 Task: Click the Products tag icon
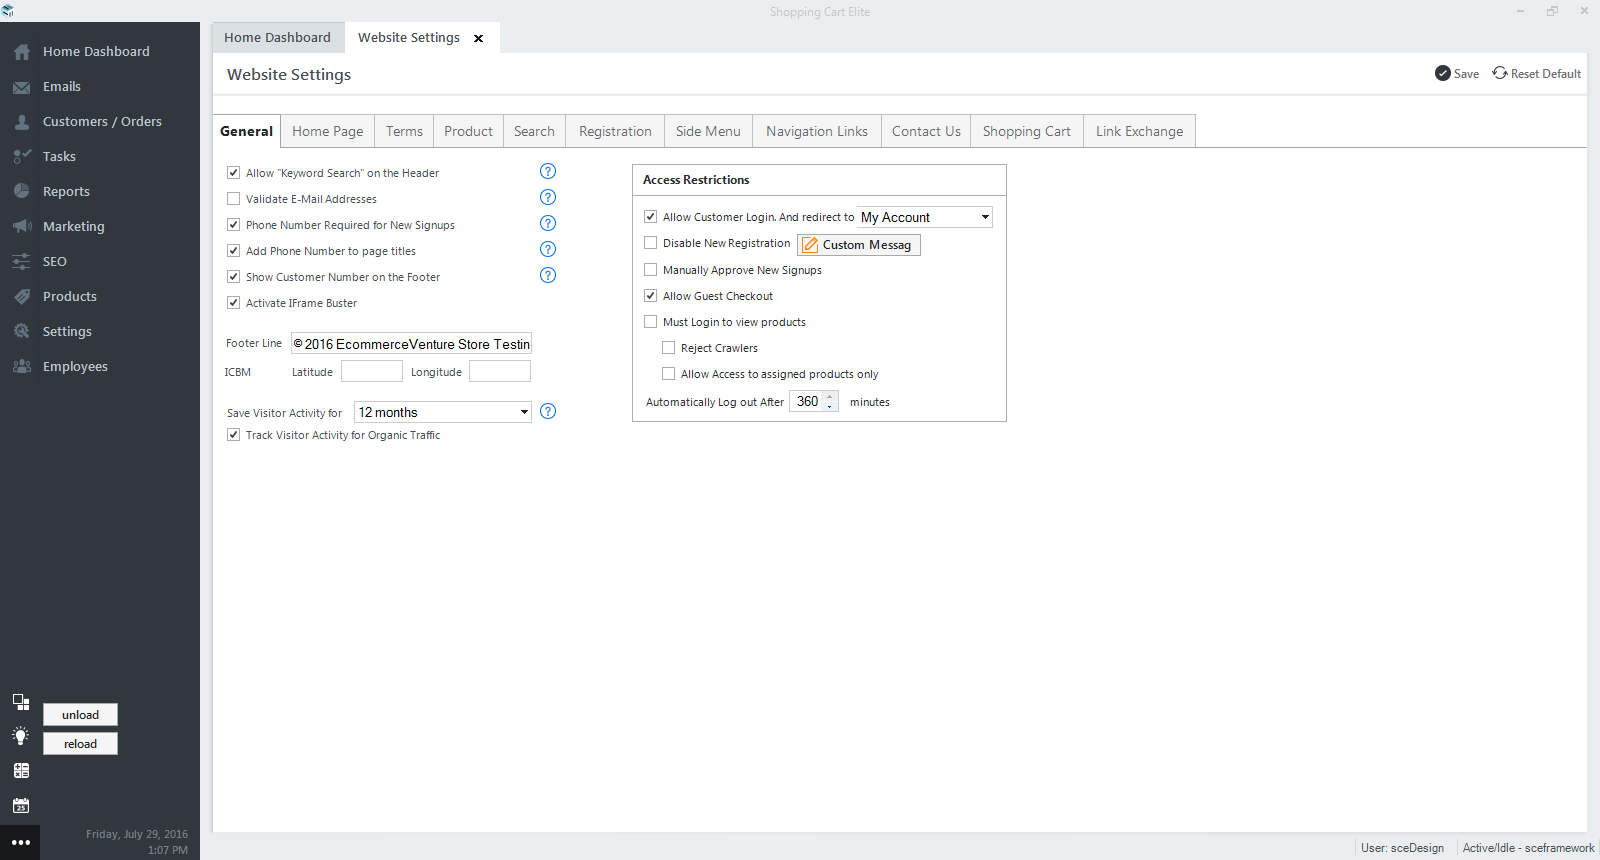pos(22,296)
